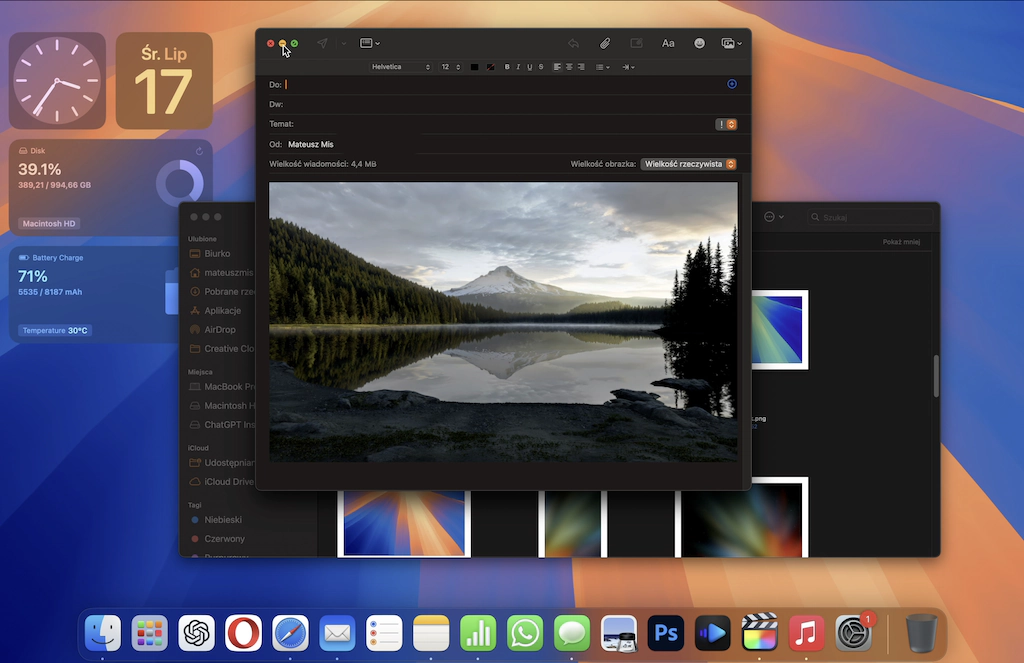Screen dimensions: 1024x663
Task: Toggle italic formatting
Action: coord(518,67)
